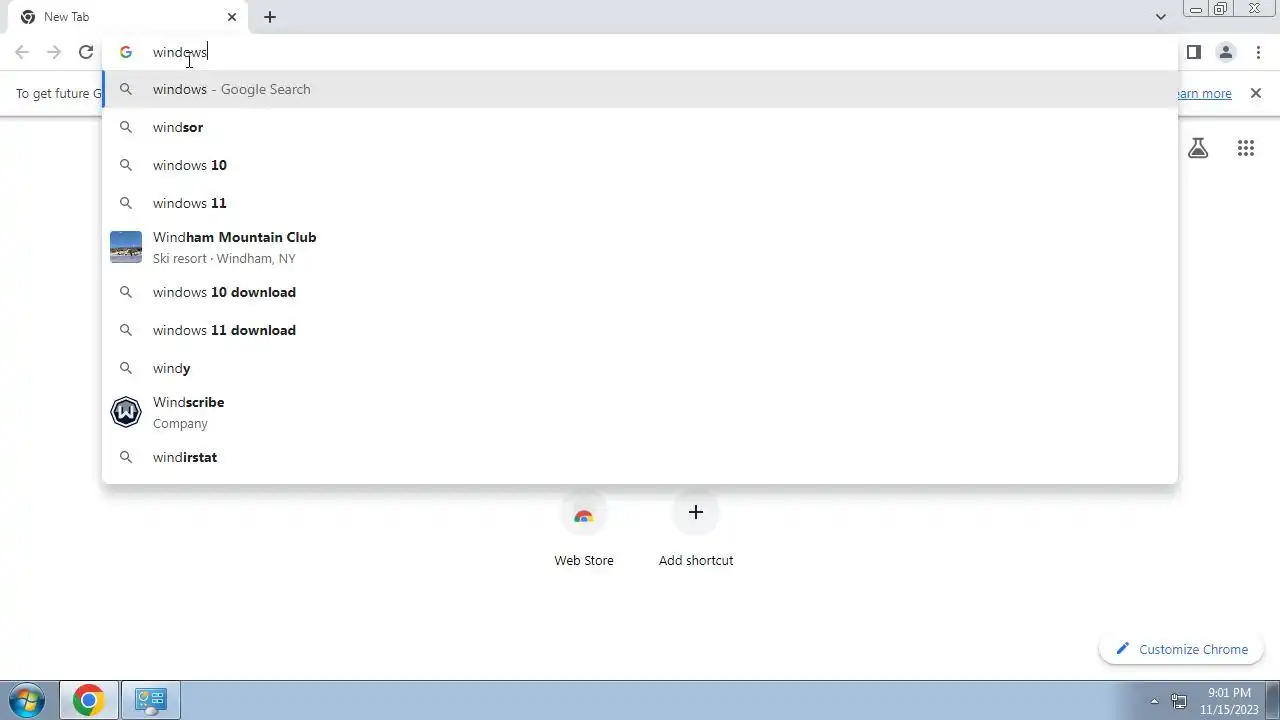Click search icon beside 'windirstat'
1280x720 pixels.
(126, 457)
